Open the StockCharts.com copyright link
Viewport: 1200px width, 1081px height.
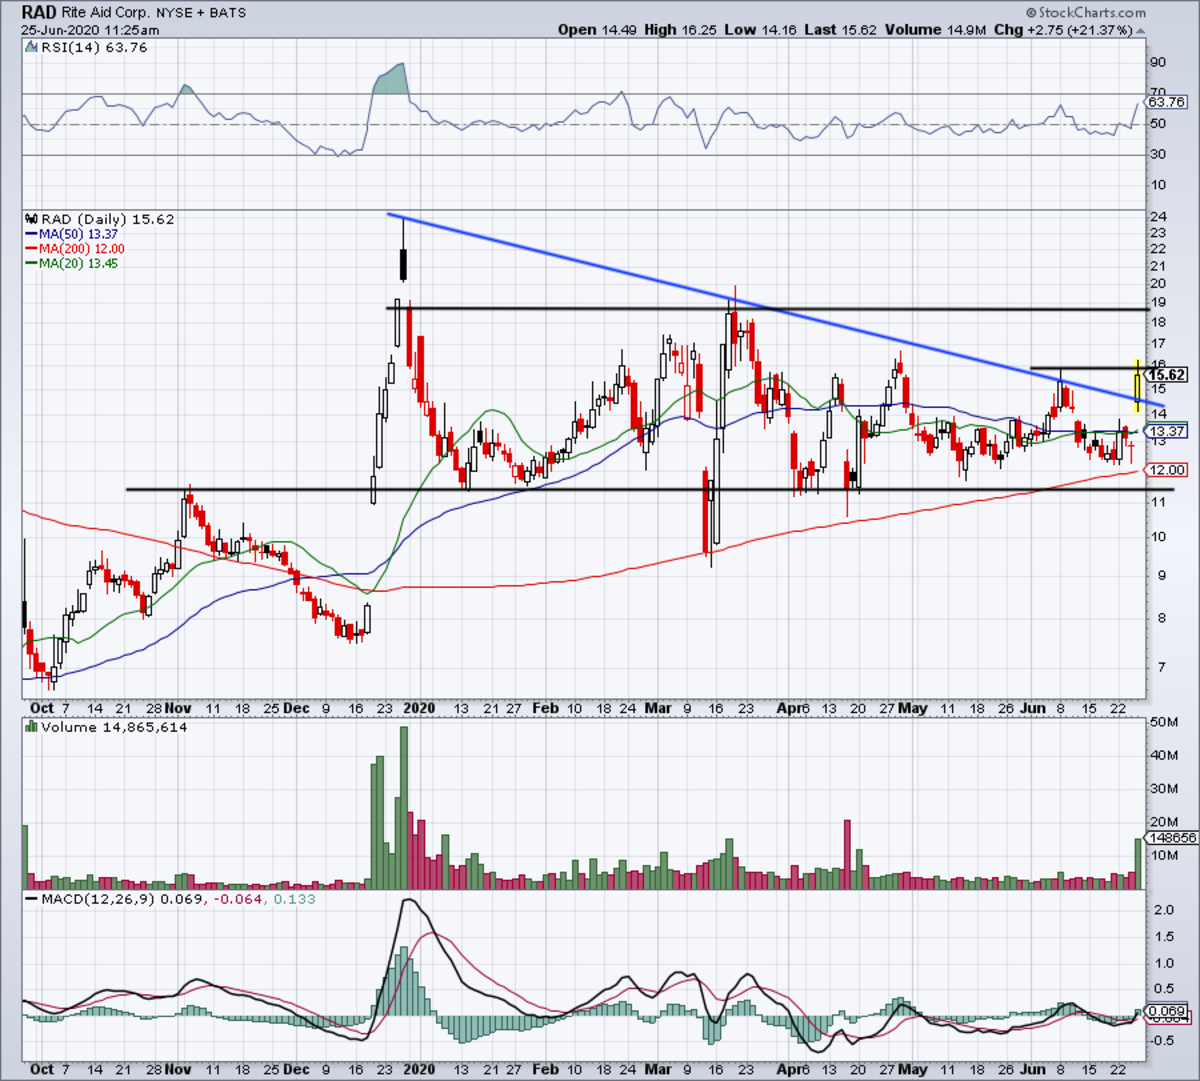pyautogui.click(x=1085, y=13)
